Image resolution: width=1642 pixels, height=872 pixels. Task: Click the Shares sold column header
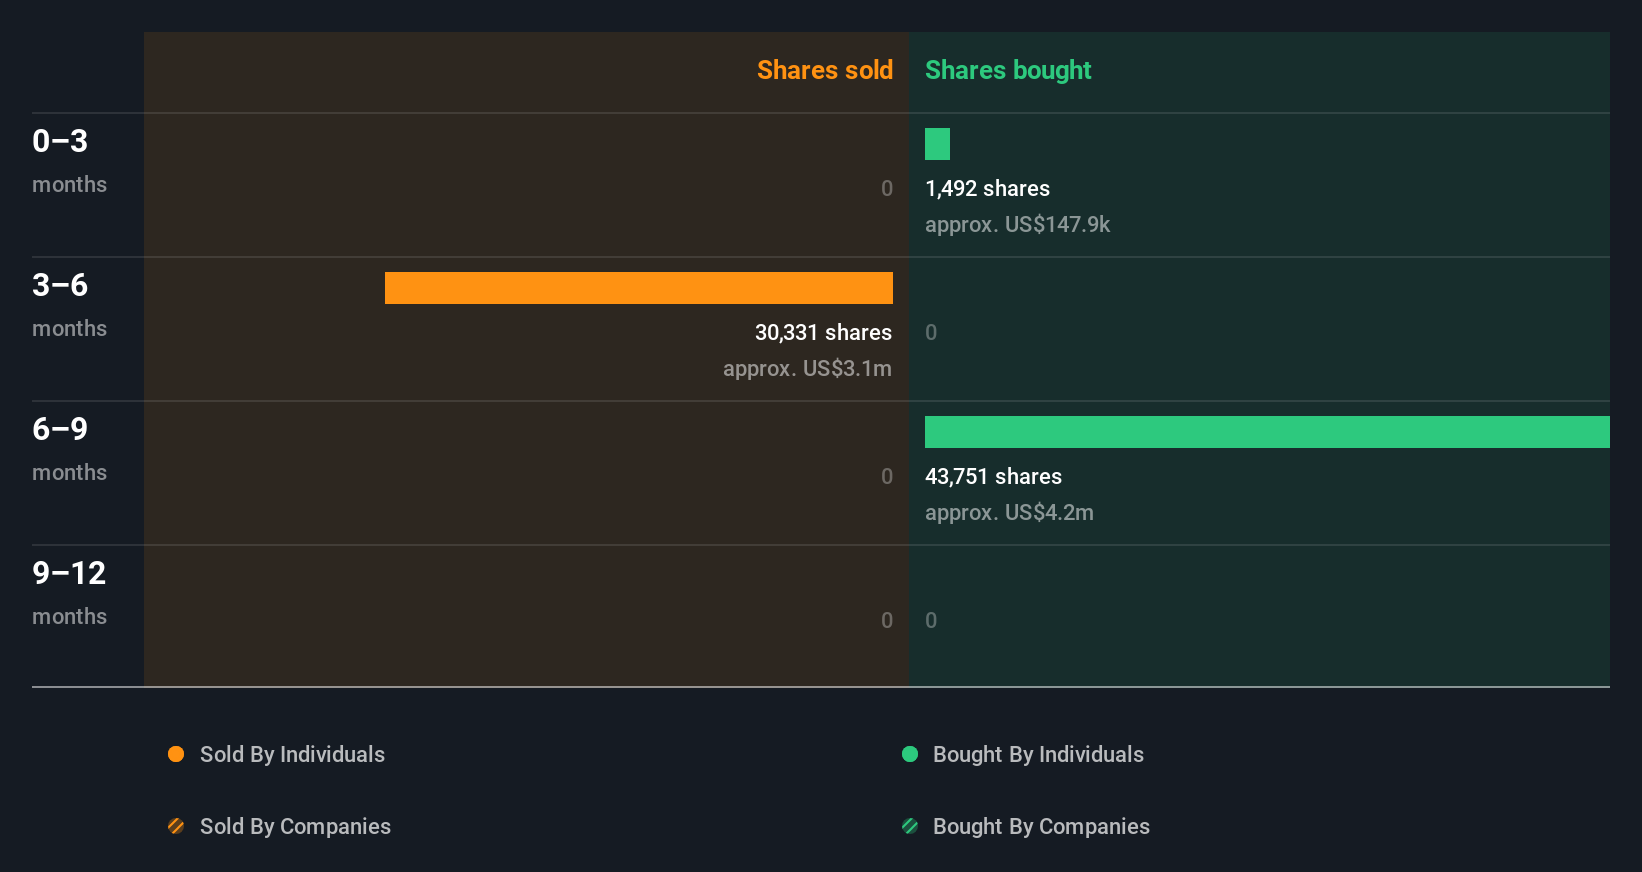(825, 70)
